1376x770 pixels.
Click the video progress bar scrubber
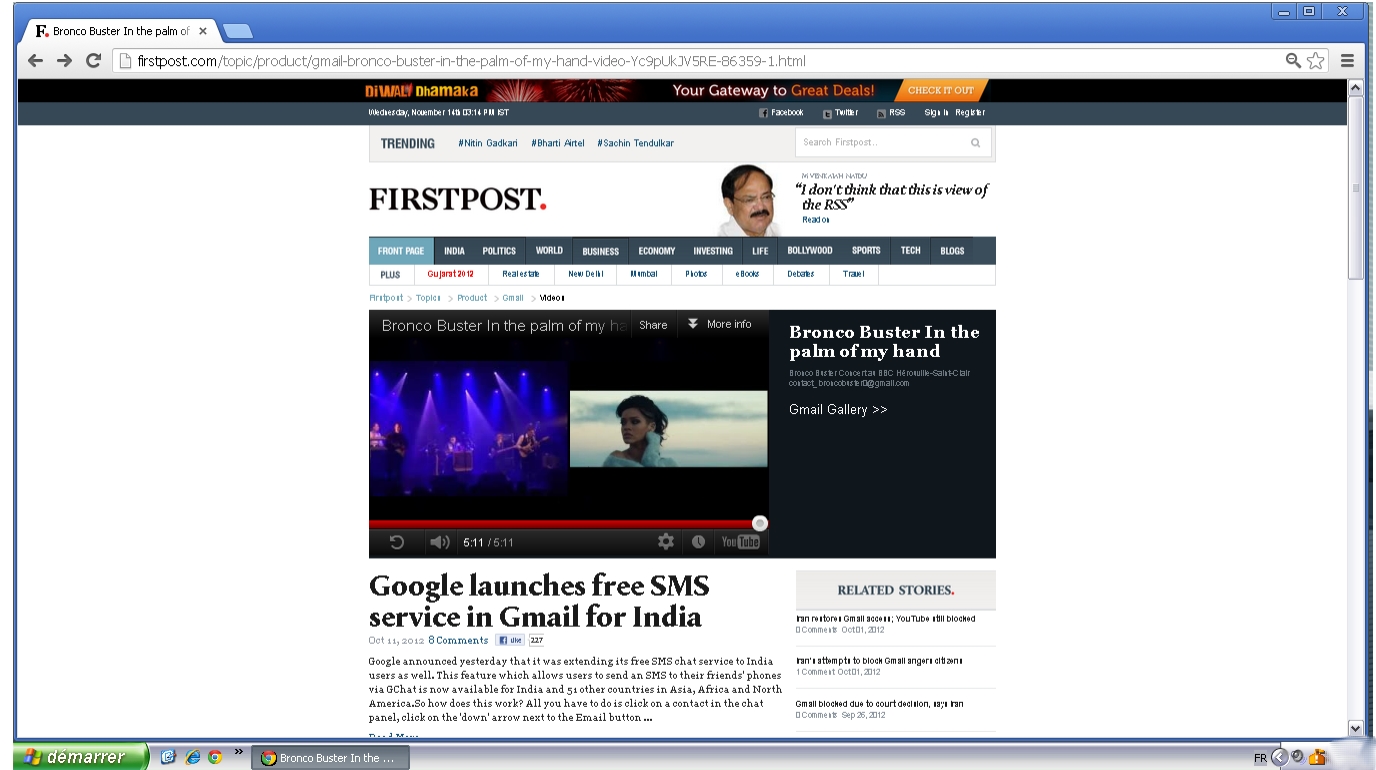(x=760, y=523)
